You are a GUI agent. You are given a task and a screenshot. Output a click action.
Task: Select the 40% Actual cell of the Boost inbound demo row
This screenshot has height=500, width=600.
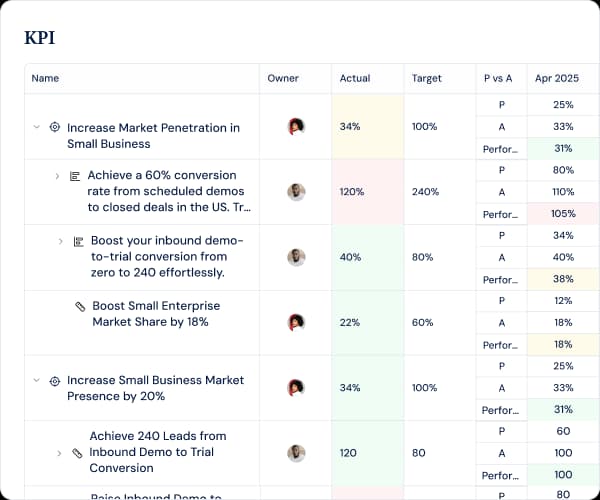(368, 257)
